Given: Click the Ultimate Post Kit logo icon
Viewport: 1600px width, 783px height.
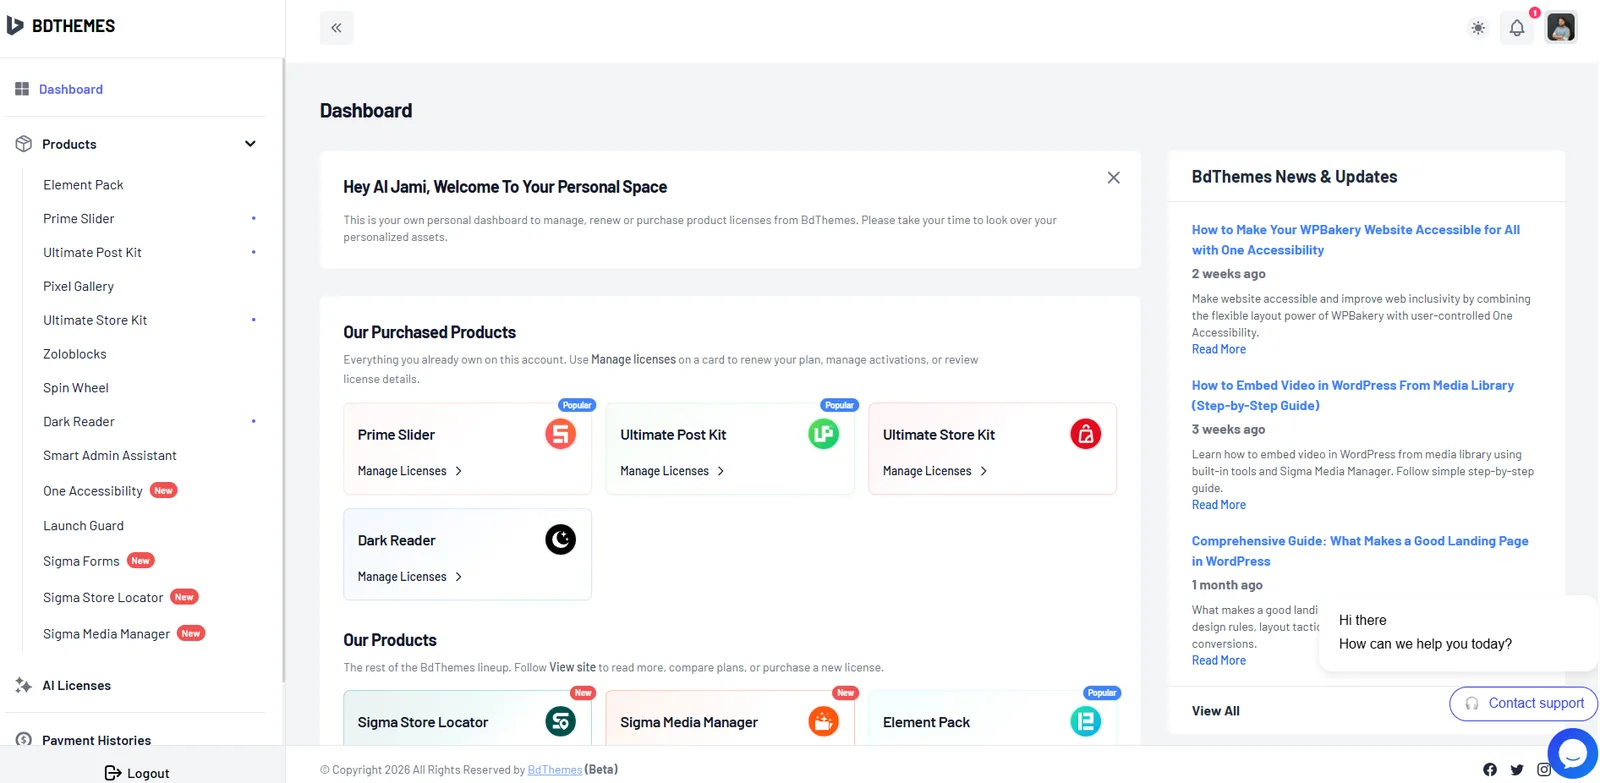Looking at the screenshot, I should 823,434.
